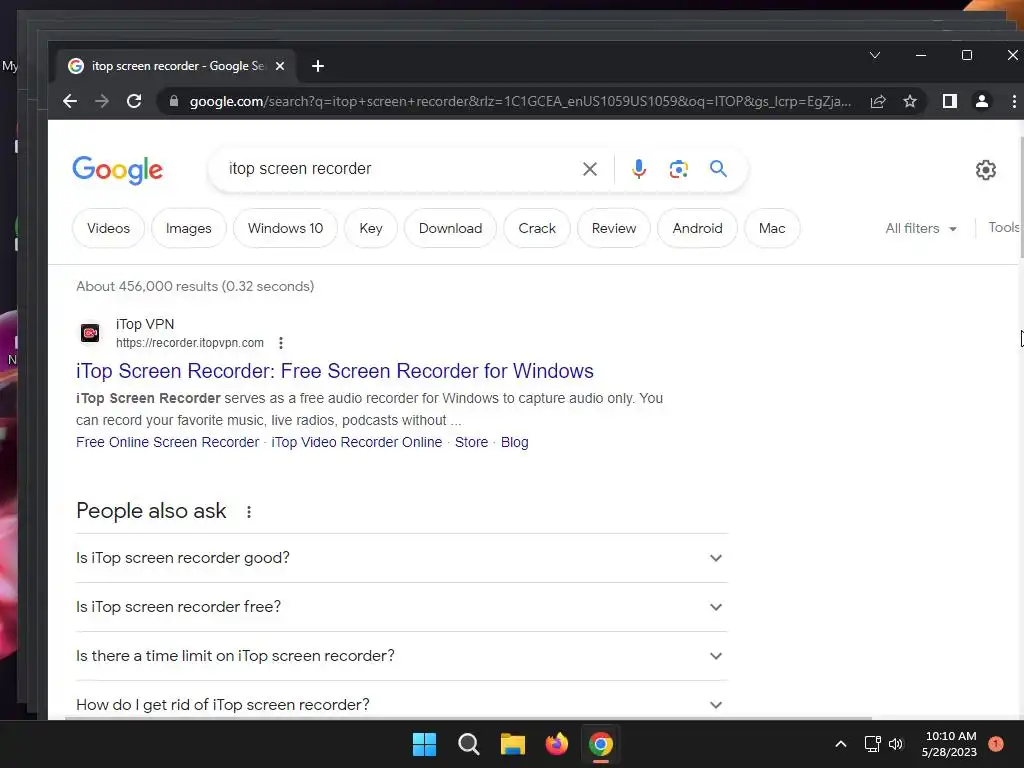Image resolution: width=1024 pixels, height=768 pixels.
Task: Open File Explorer from taskbar
Action: 513,744
